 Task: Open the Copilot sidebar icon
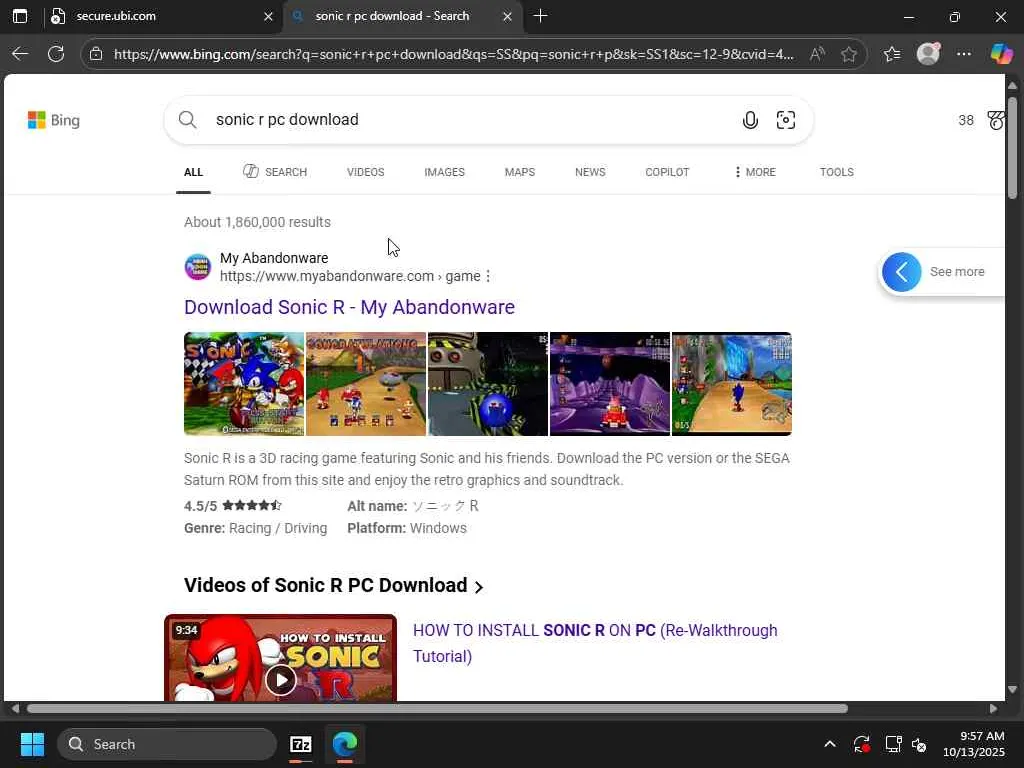1000,54
